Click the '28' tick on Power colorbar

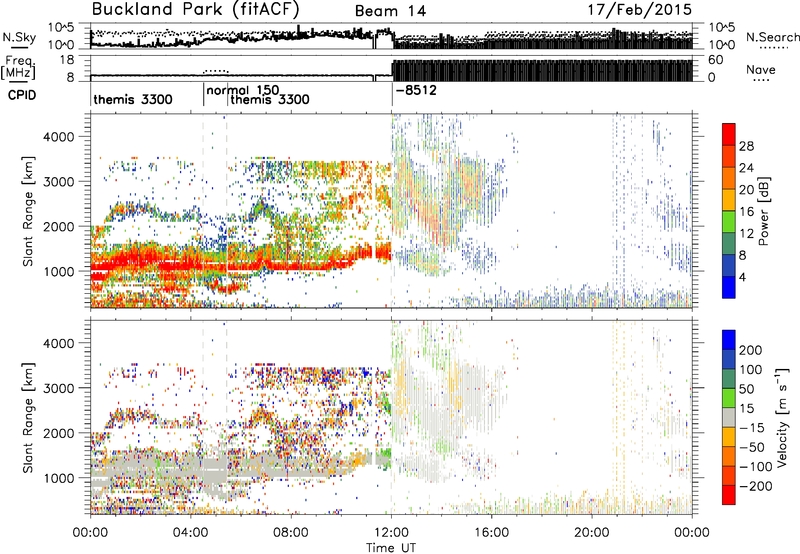coord(746,146)
